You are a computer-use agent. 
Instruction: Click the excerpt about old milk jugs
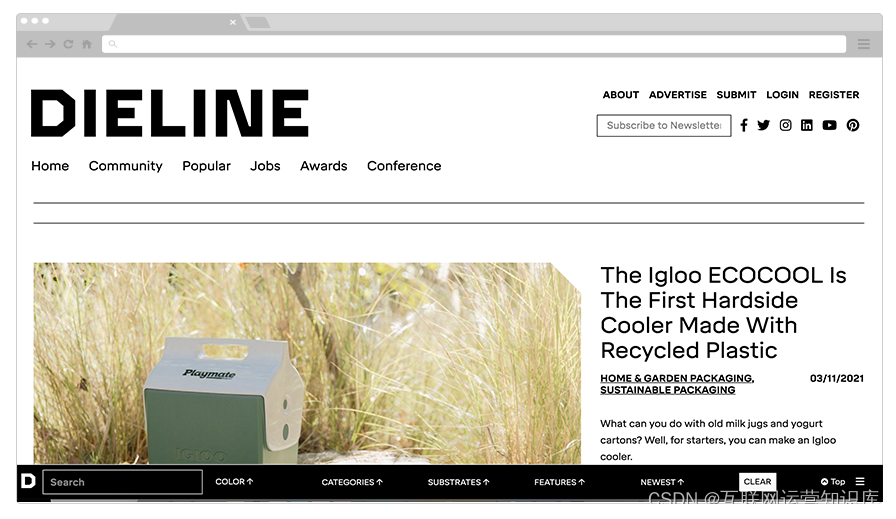click(718, 440)
